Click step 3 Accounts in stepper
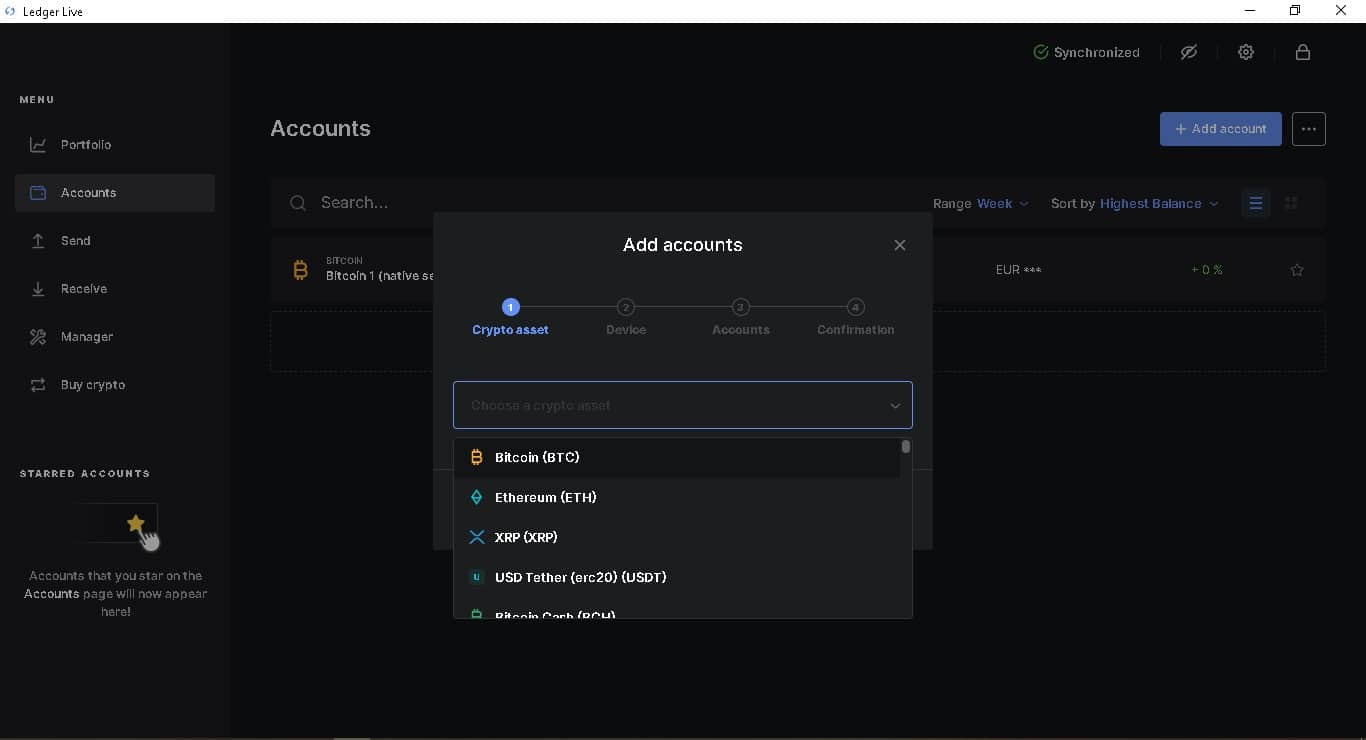 click(x=741, y=318)
